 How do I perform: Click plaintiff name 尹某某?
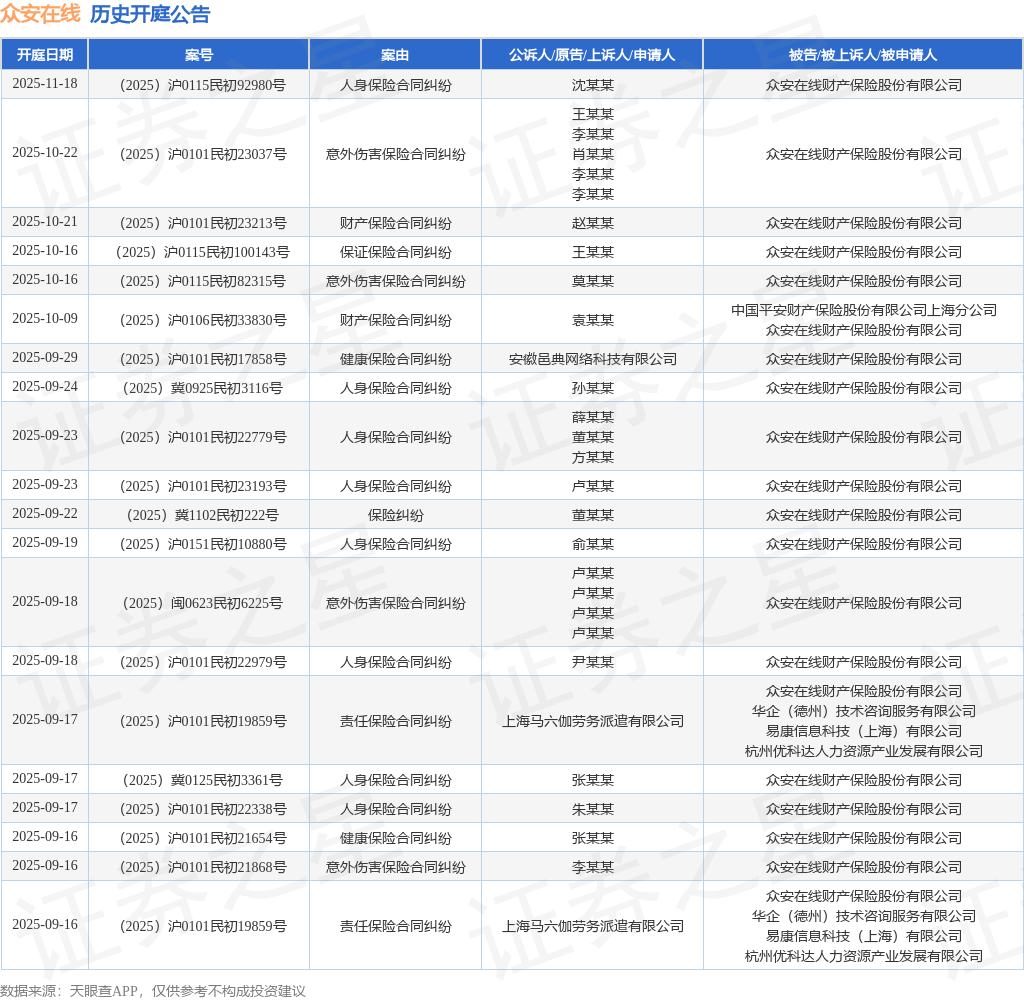(592, 662)
